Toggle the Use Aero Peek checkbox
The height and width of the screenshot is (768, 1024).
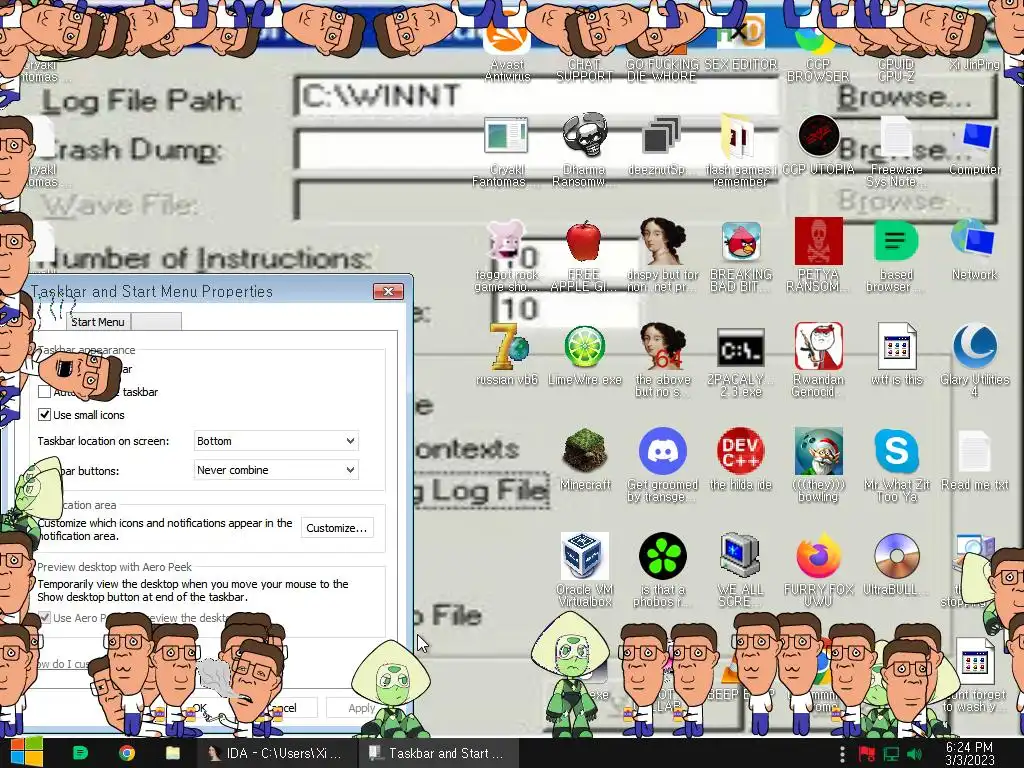point(44,617)
